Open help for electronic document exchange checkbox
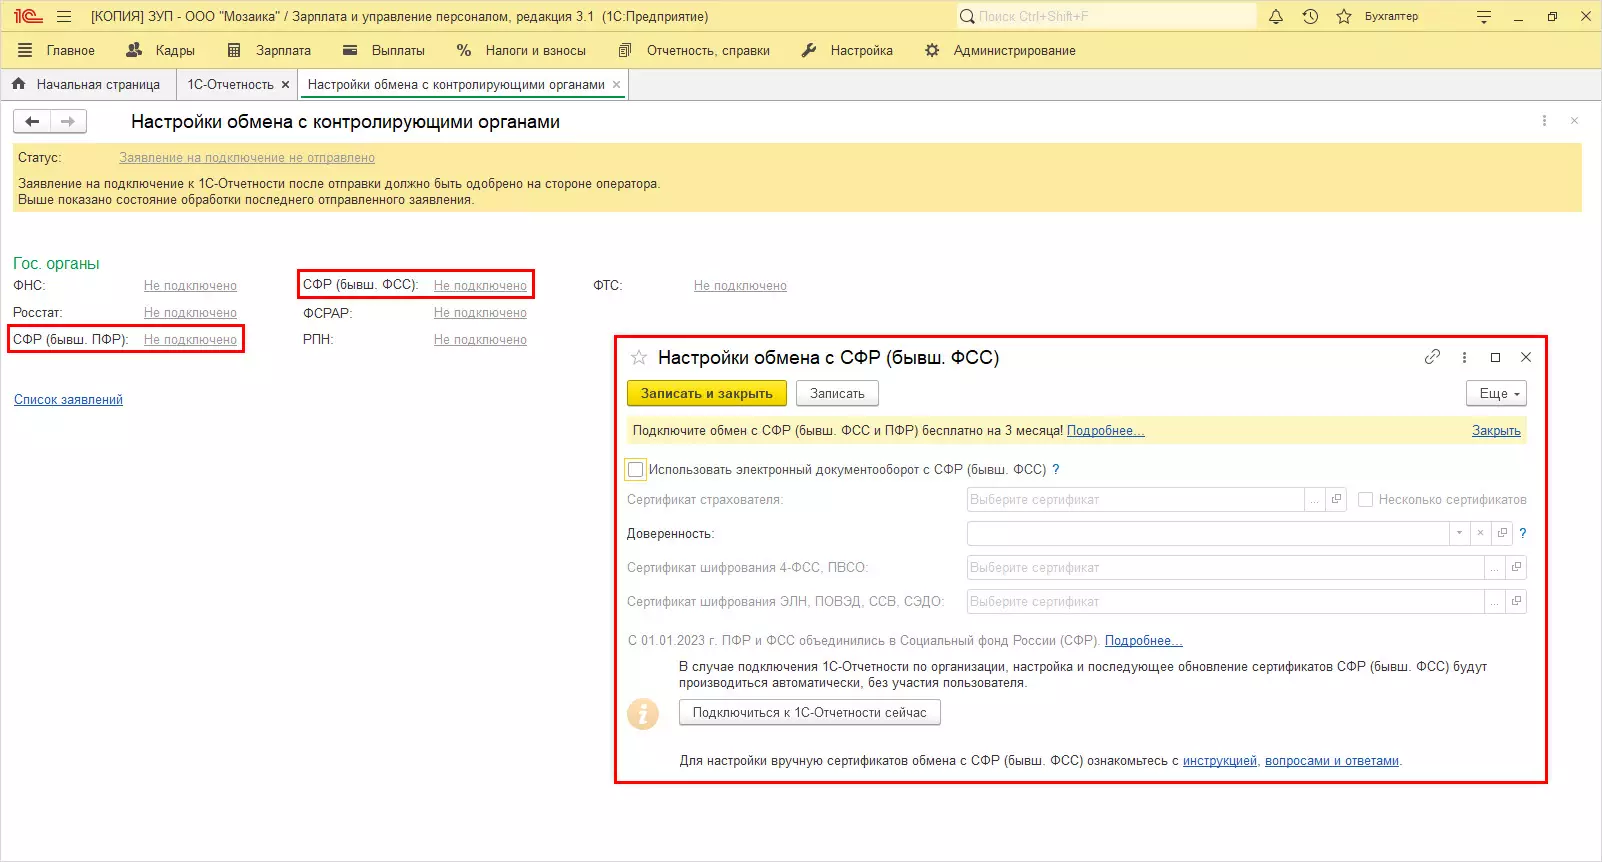This screenshot has height=862, width=1602. point(1056,469)
